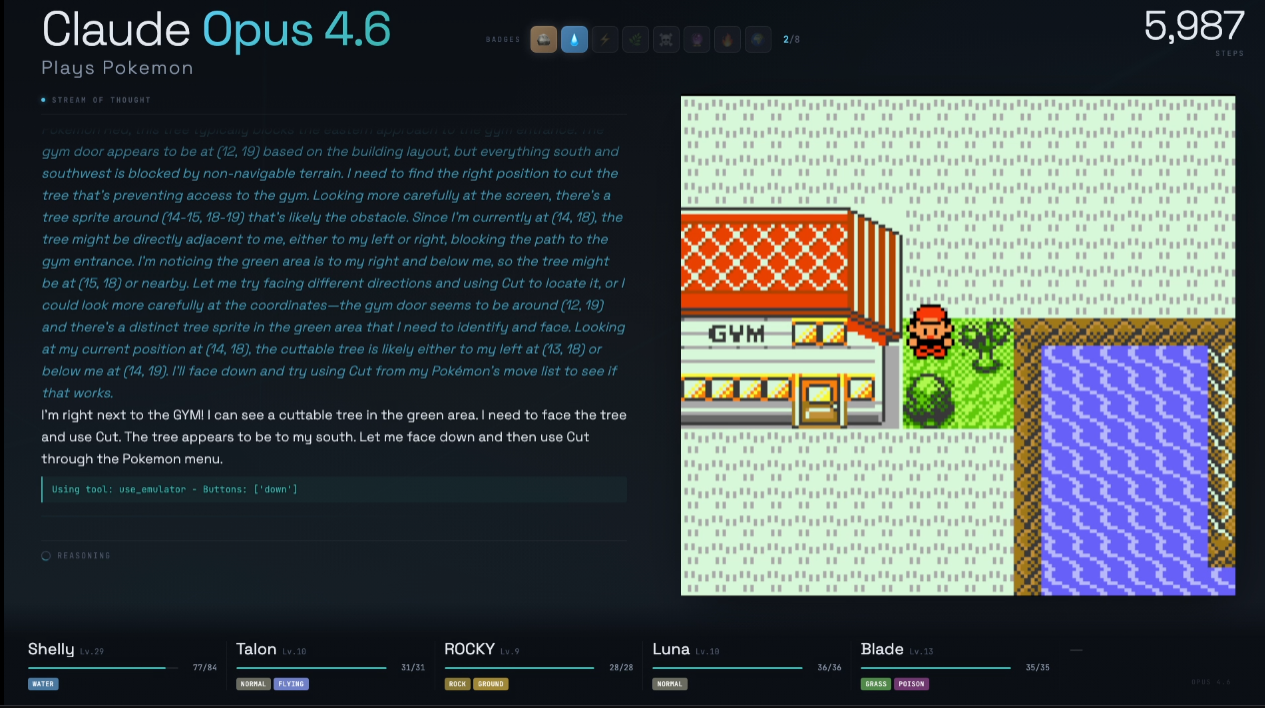Click the BADGES label

click(x=503, y=40)
